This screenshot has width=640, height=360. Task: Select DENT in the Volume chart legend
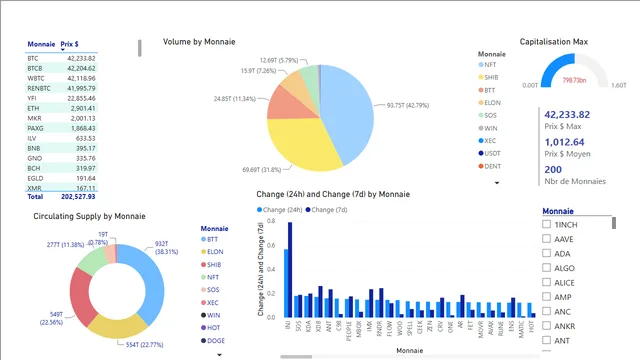pyautogui.click(x=490, y=166)
